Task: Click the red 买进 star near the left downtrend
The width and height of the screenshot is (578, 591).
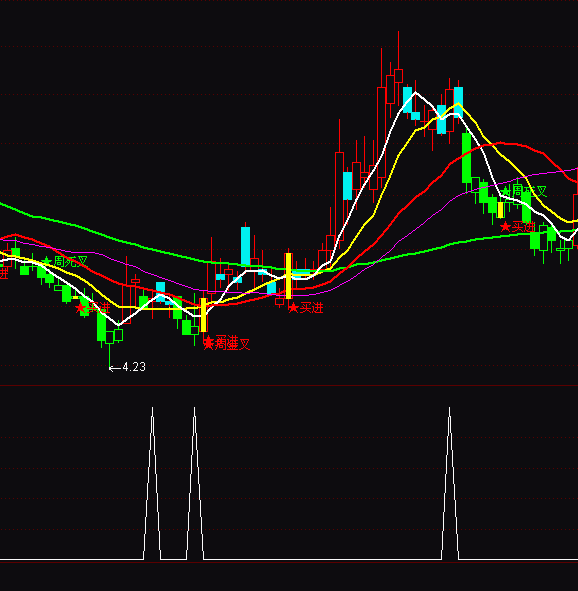Action: pyautogui.click(x=92, y=308)
